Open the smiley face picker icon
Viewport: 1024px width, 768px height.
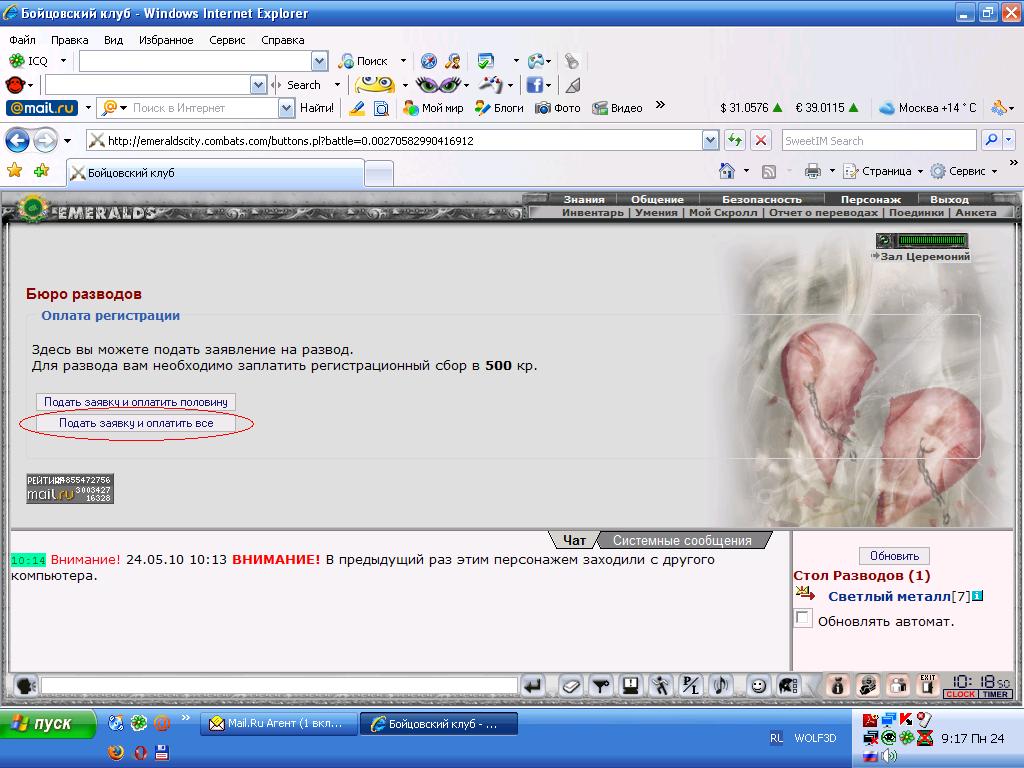click(758, 686)
